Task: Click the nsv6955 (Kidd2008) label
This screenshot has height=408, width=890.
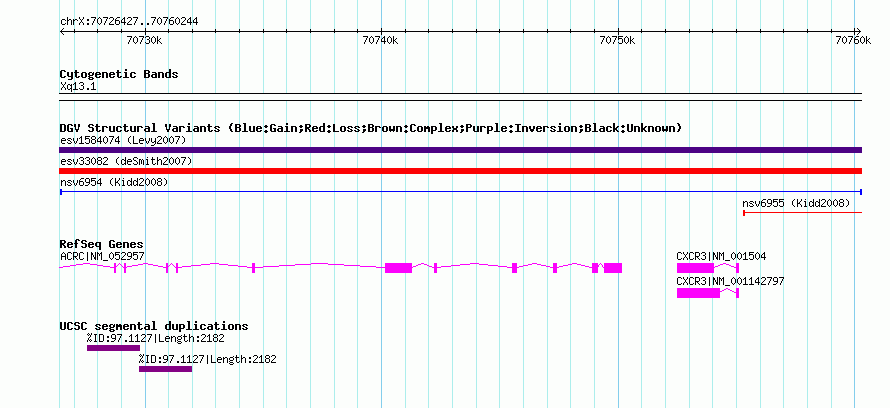Action: (796, 203)
